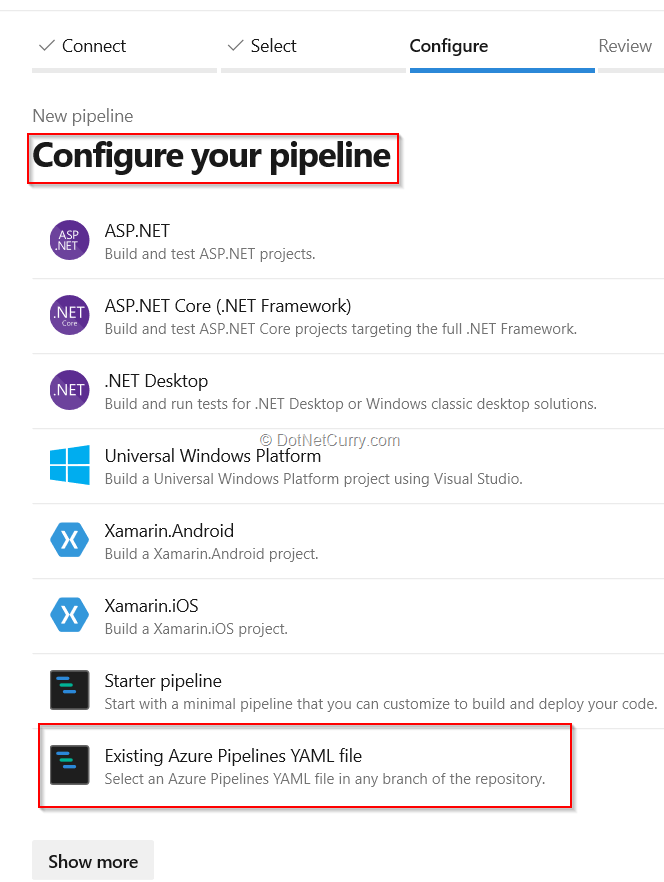Jump to the Review step
The width and height of the screenshot is (664, 882).
tap(625, 46)
